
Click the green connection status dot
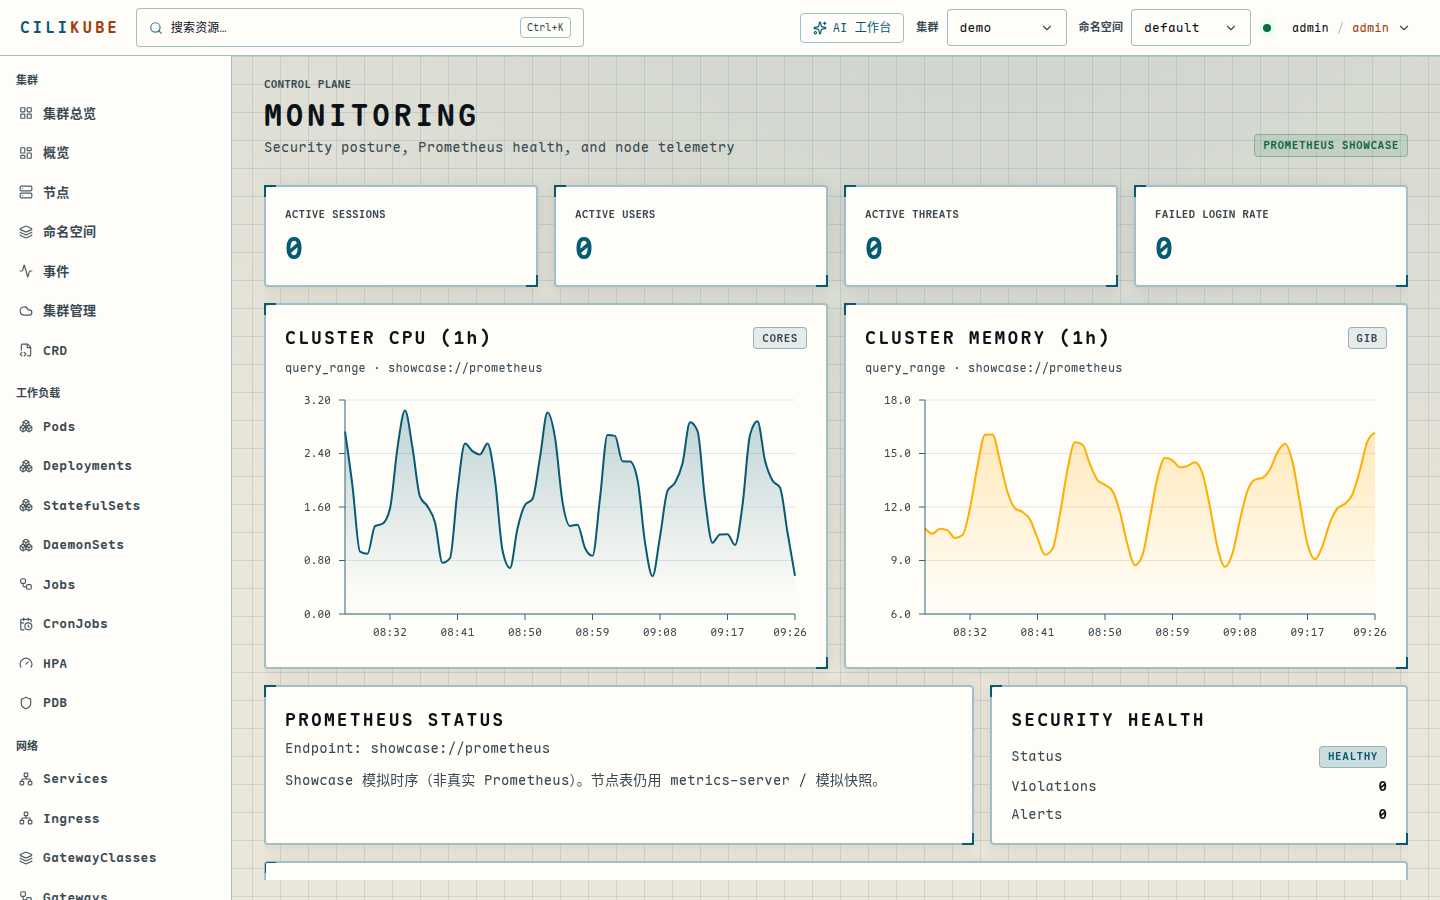1267,28
